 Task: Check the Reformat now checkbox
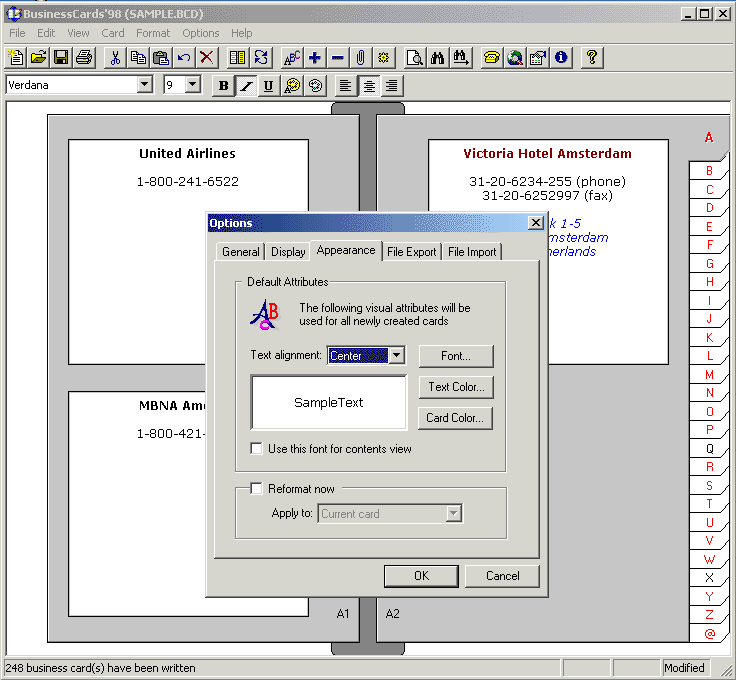[x=256, y=489]
